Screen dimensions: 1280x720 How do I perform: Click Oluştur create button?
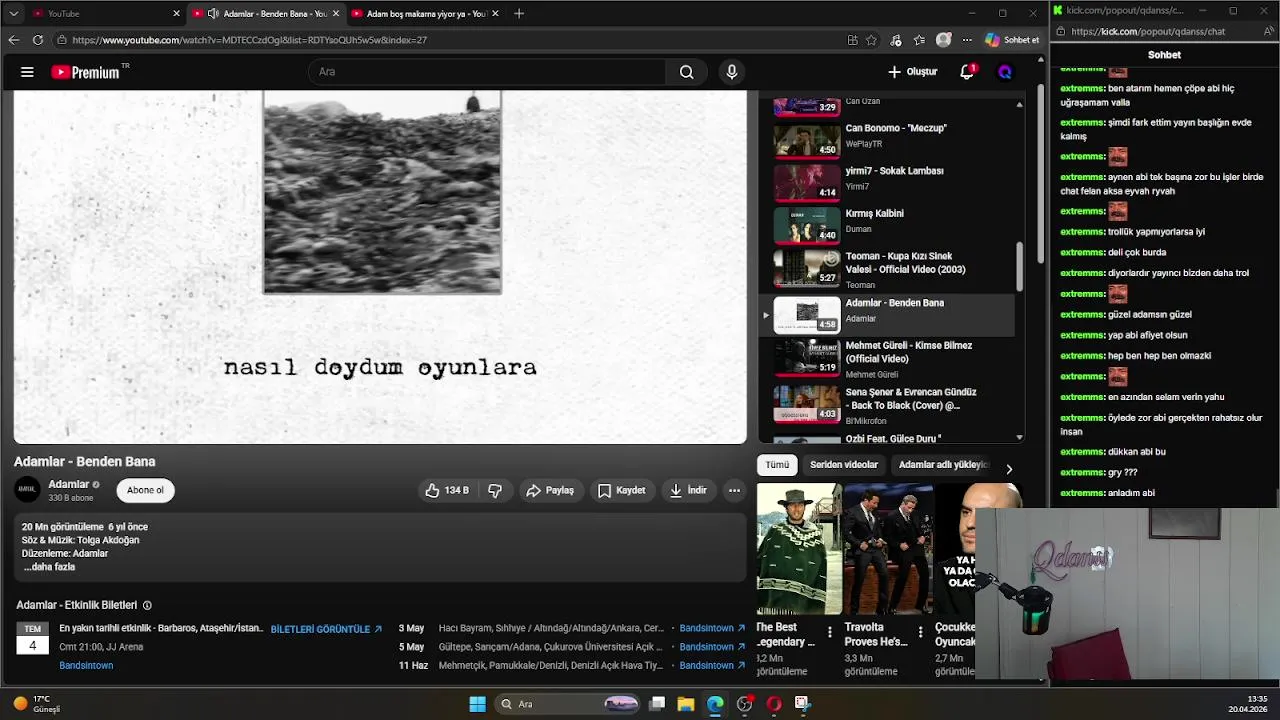[x=912, y=72]
